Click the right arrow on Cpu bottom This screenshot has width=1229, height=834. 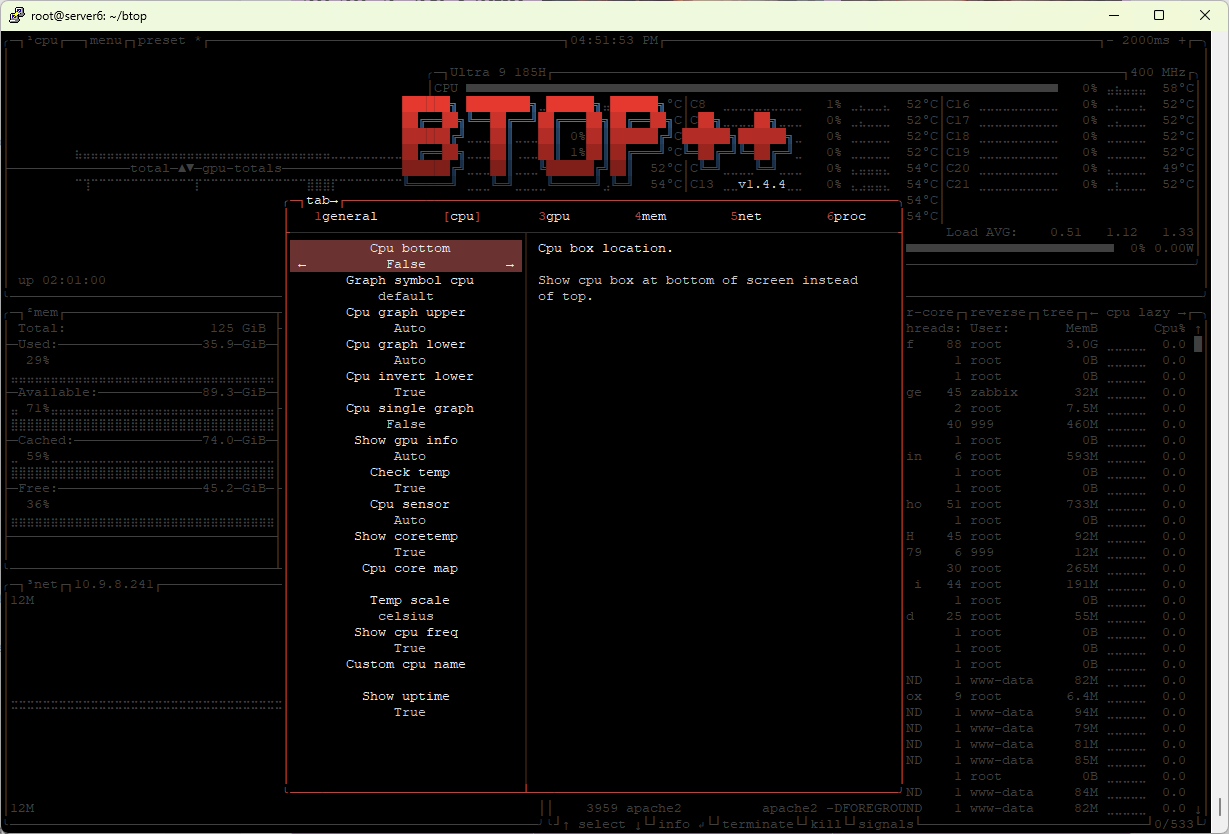tap(510, 265)
